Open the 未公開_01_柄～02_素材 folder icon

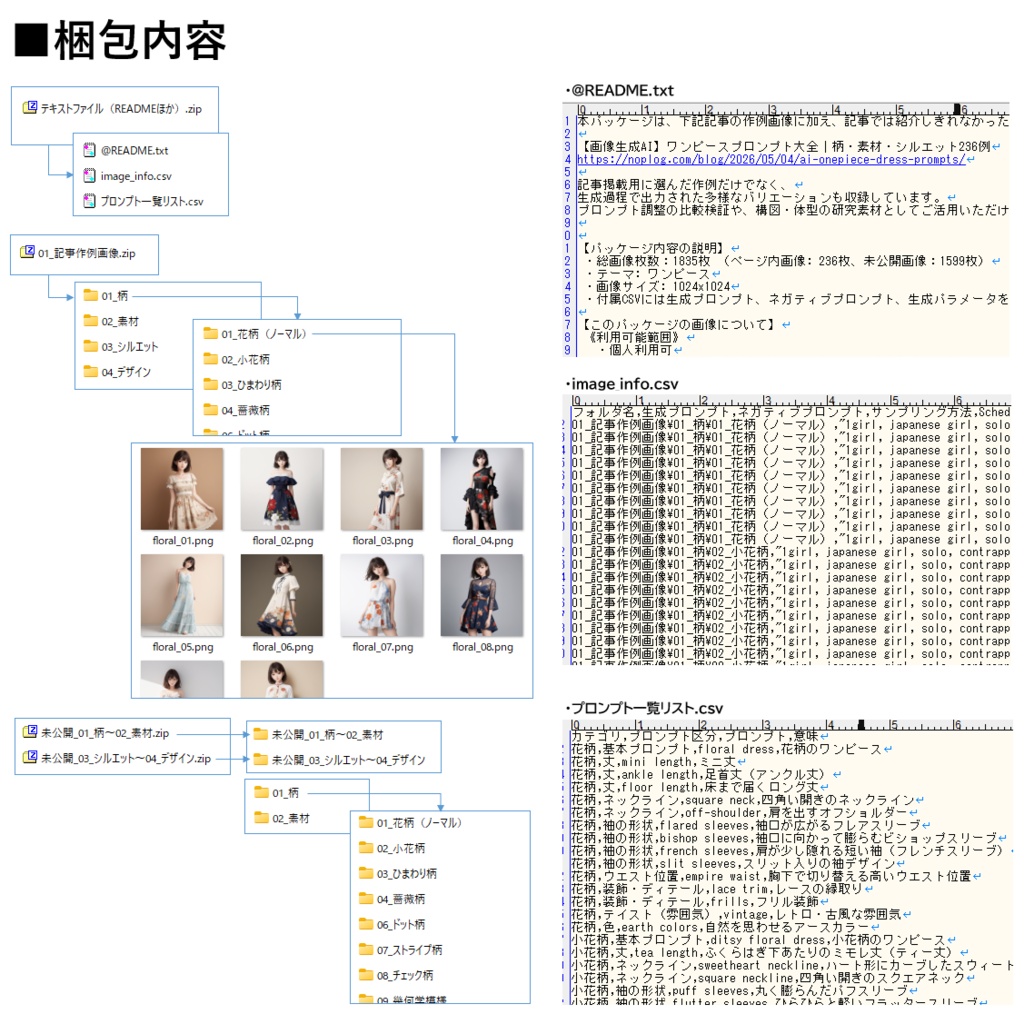point(261,733)
